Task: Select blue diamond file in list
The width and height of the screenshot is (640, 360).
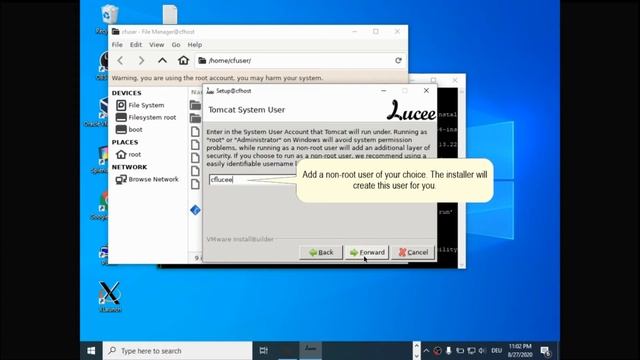Action: [195, 210]
